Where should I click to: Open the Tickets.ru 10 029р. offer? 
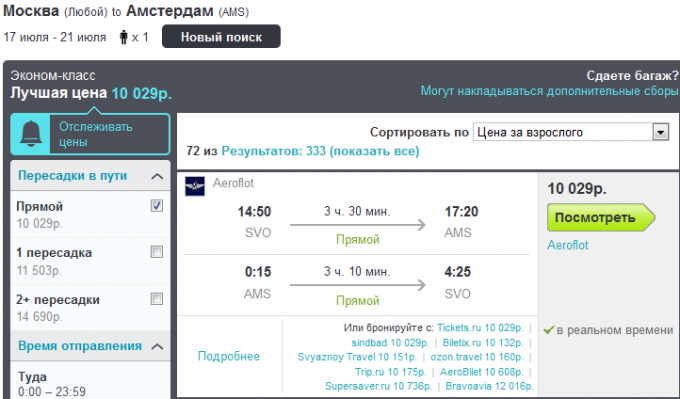(480, 328)
